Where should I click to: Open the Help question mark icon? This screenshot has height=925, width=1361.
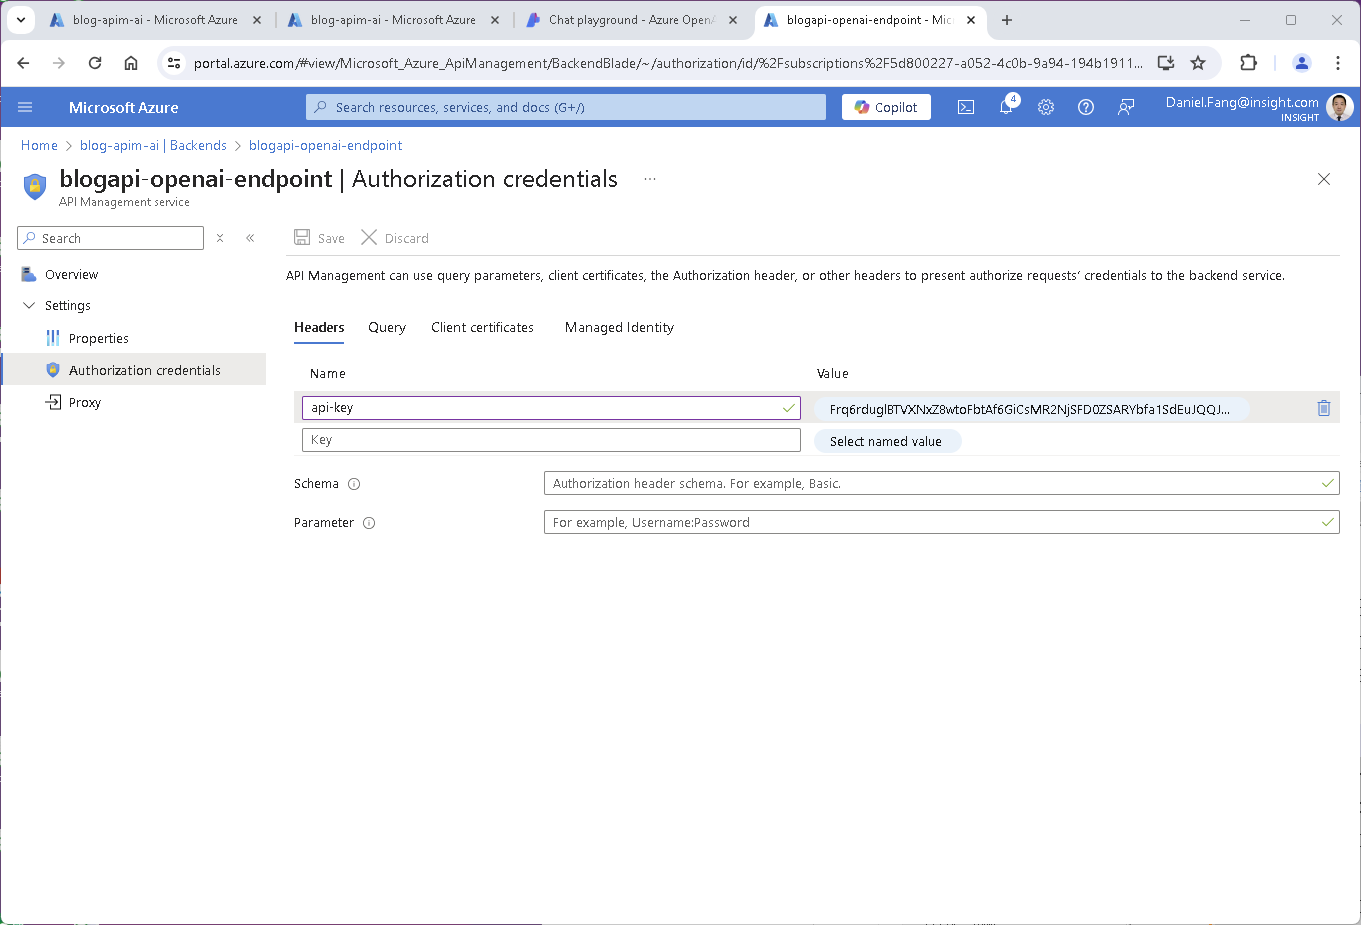1086,107
